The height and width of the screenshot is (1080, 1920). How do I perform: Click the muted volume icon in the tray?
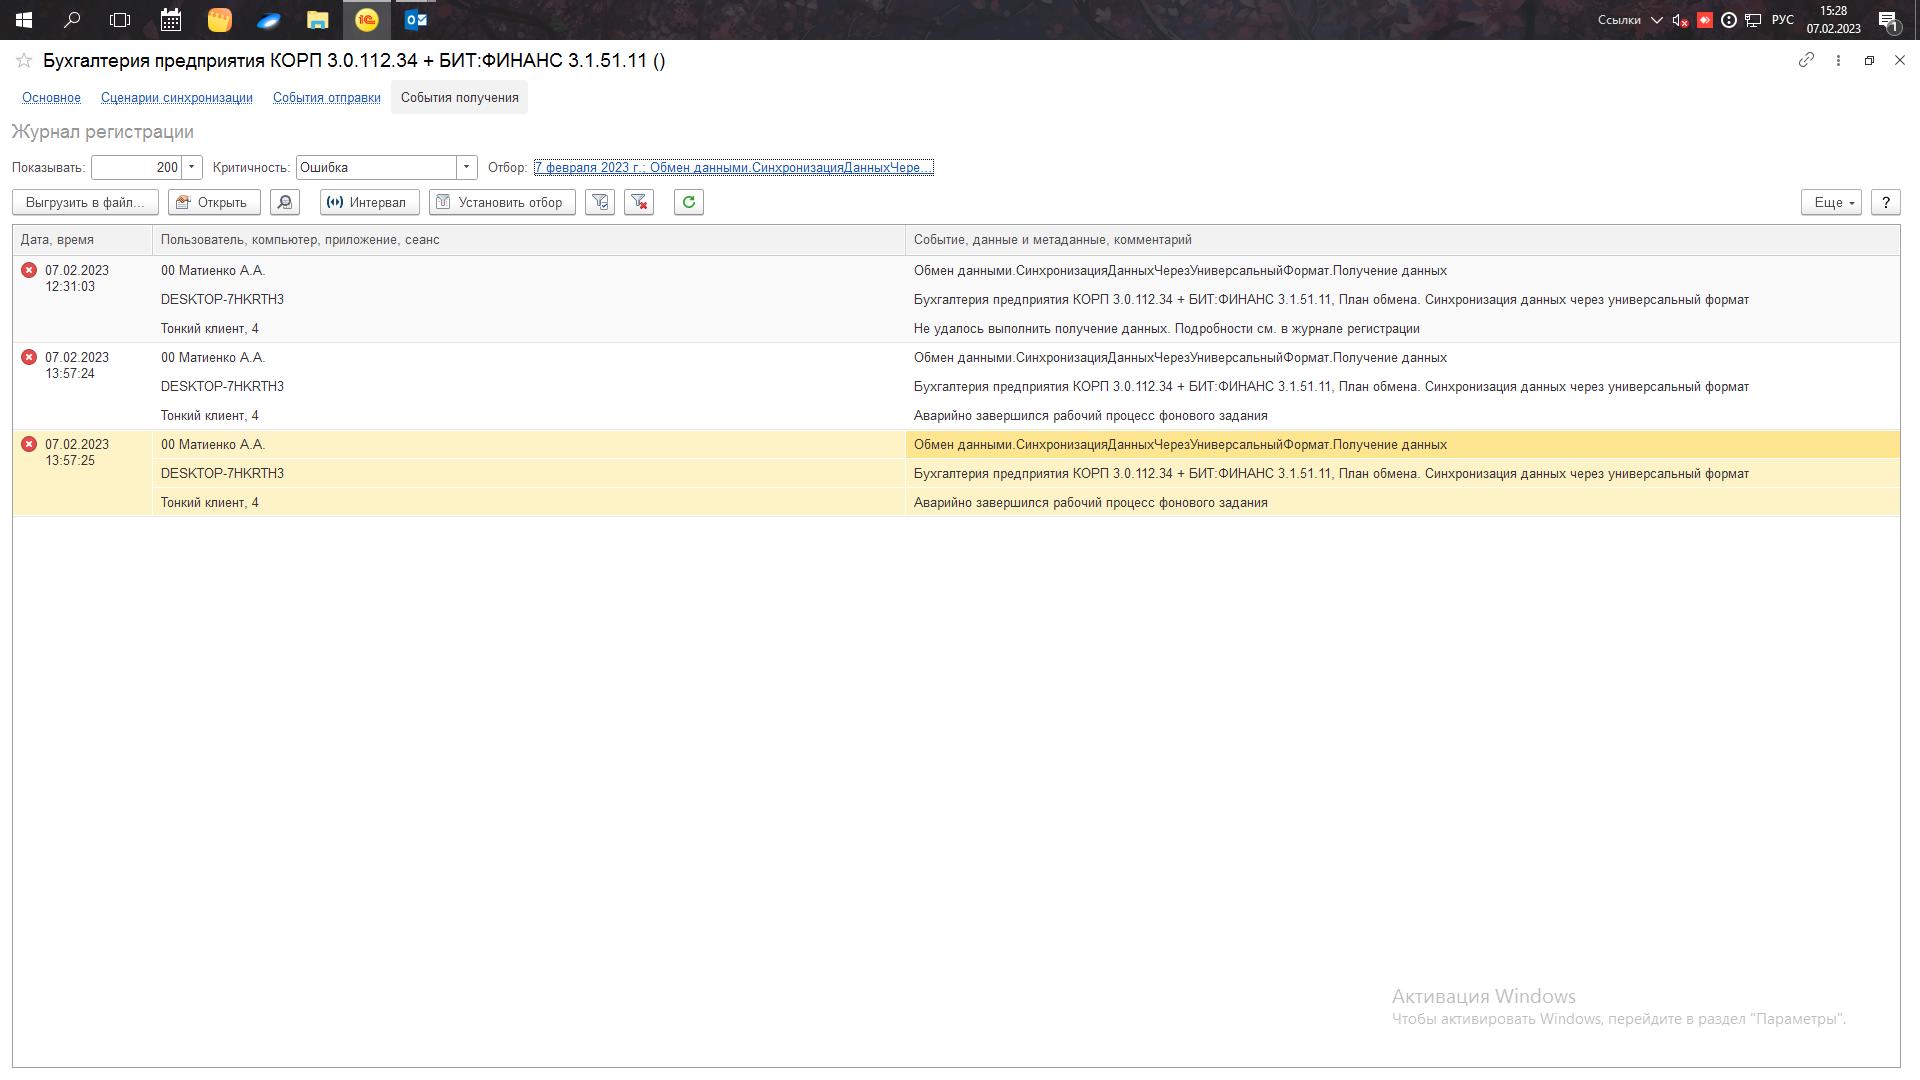[1681, 20]
